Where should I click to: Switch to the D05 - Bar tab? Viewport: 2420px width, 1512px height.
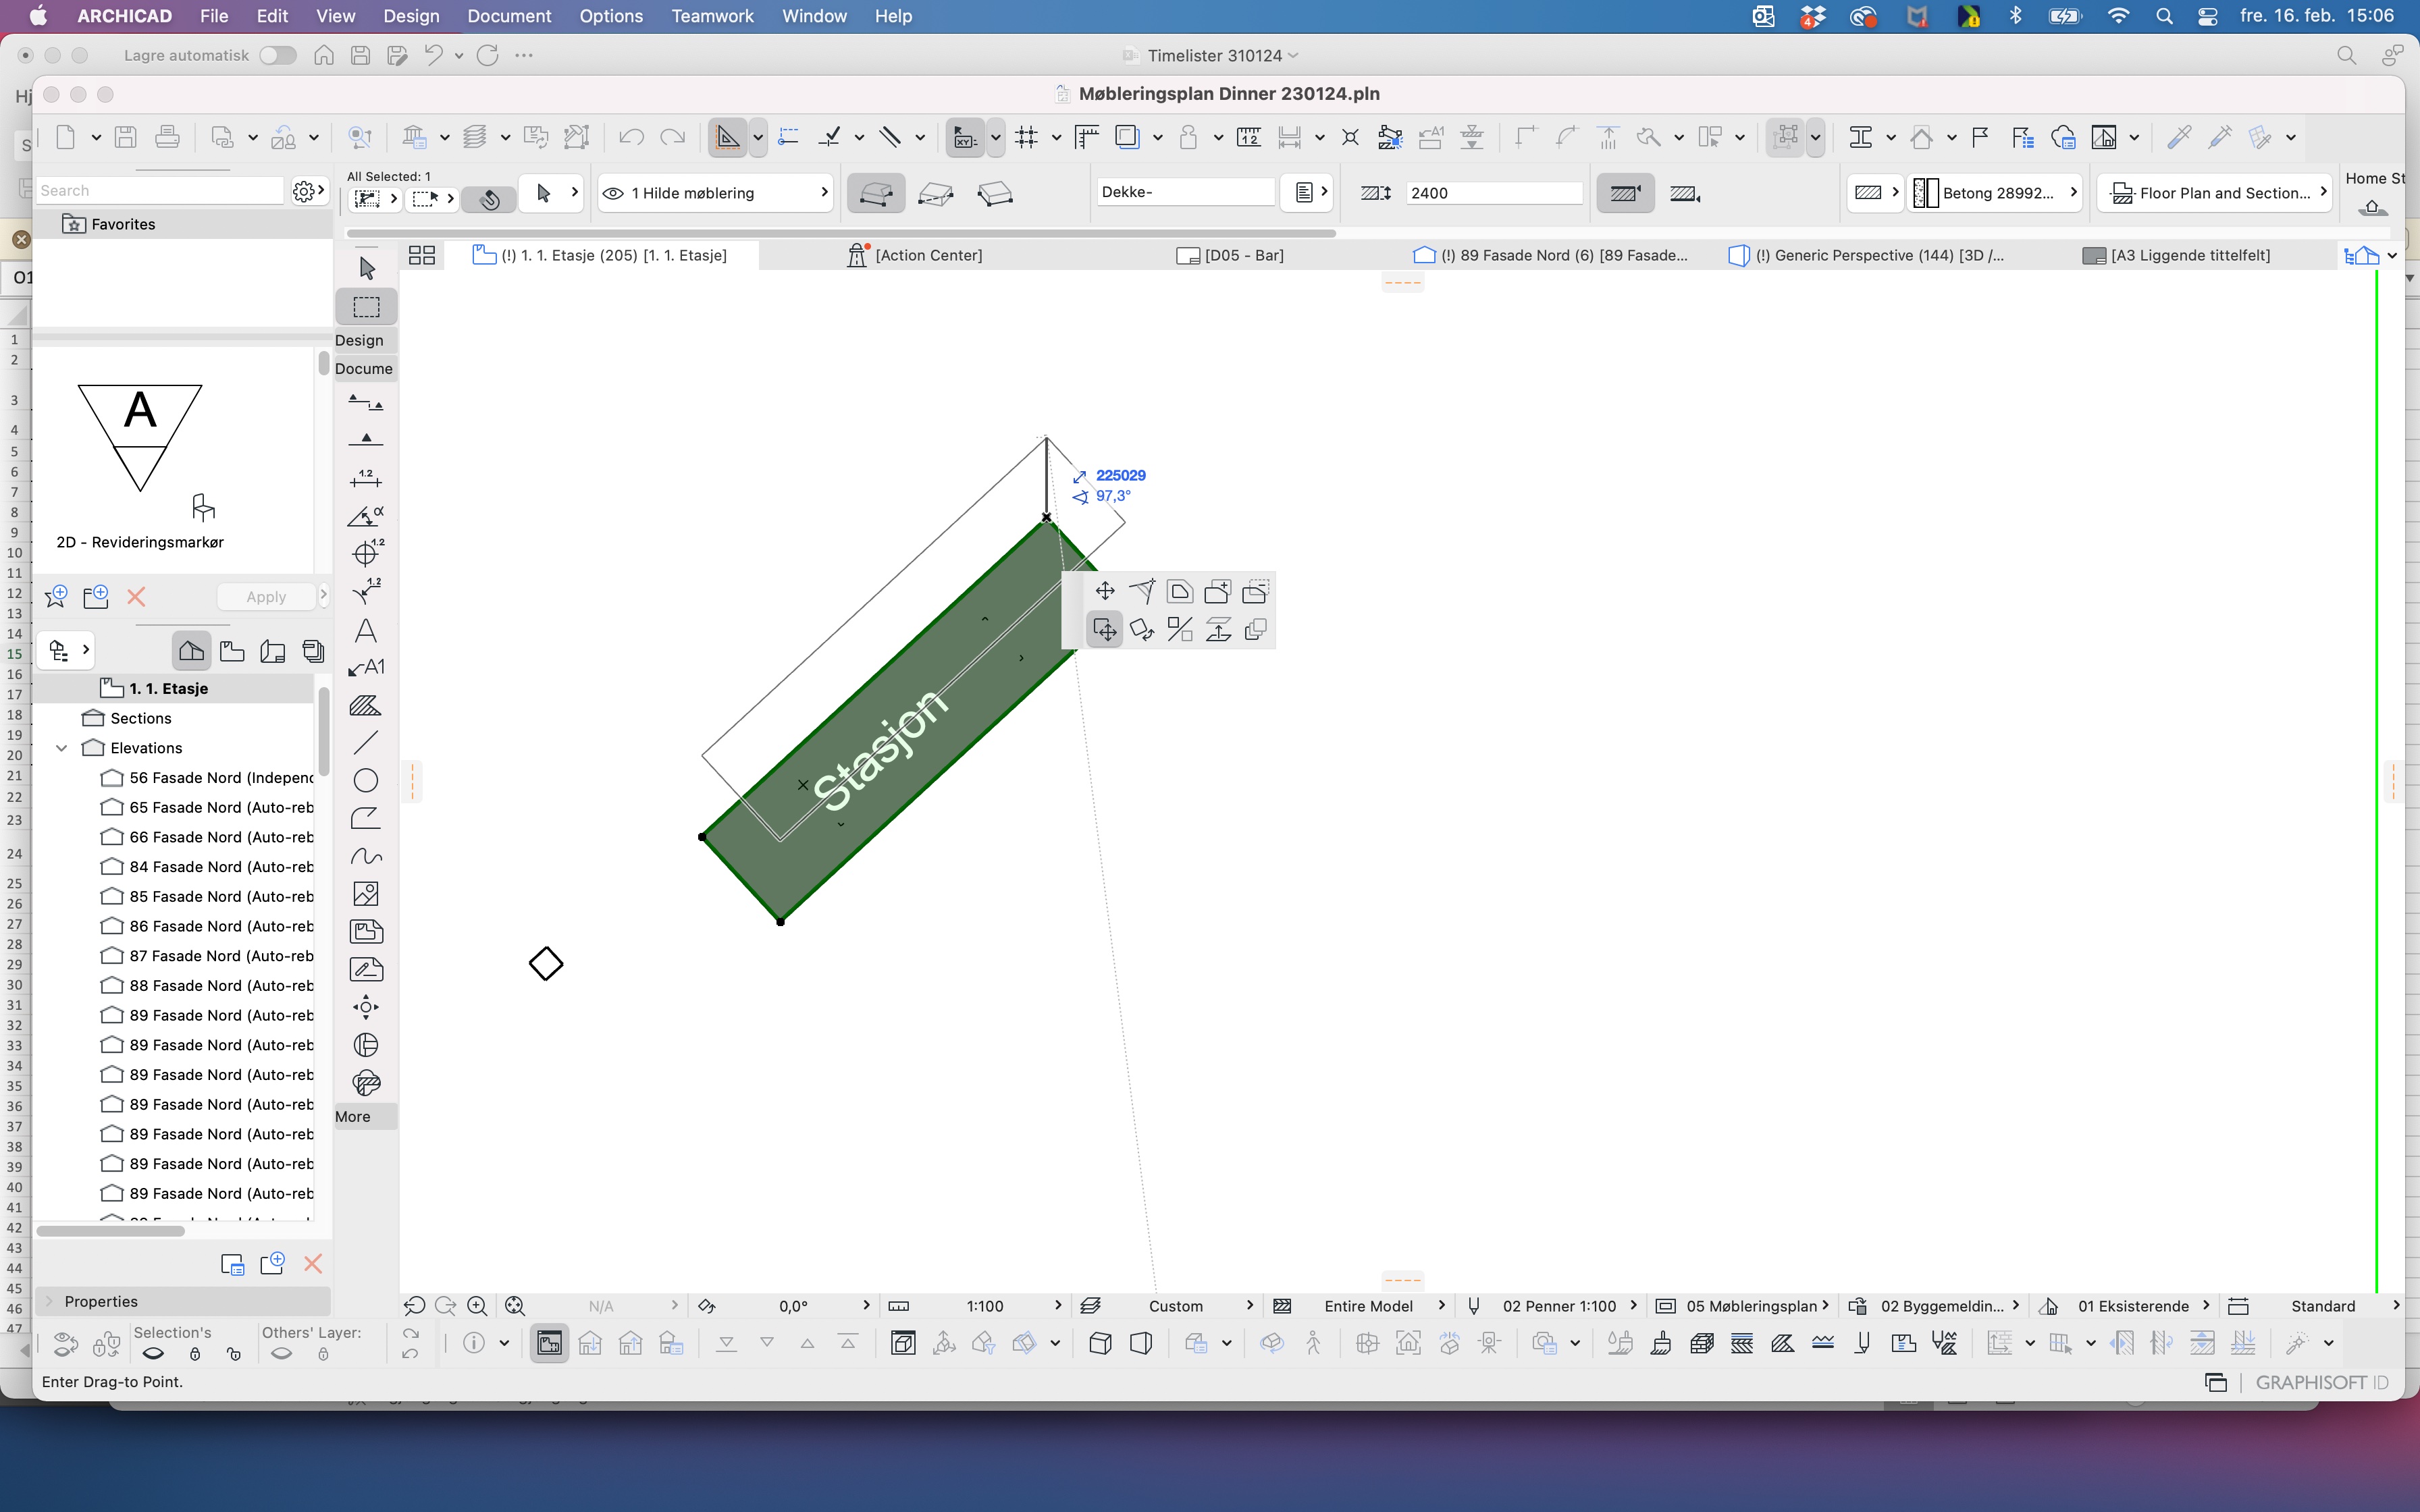pyautogui.click(x=1243, y=255)
